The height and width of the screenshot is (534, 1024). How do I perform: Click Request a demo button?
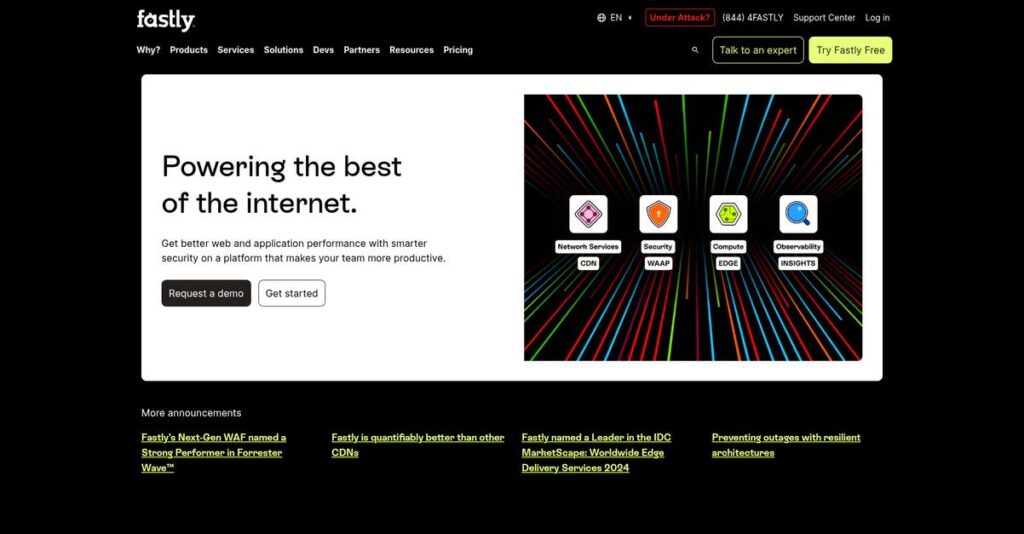coord(206,293)
